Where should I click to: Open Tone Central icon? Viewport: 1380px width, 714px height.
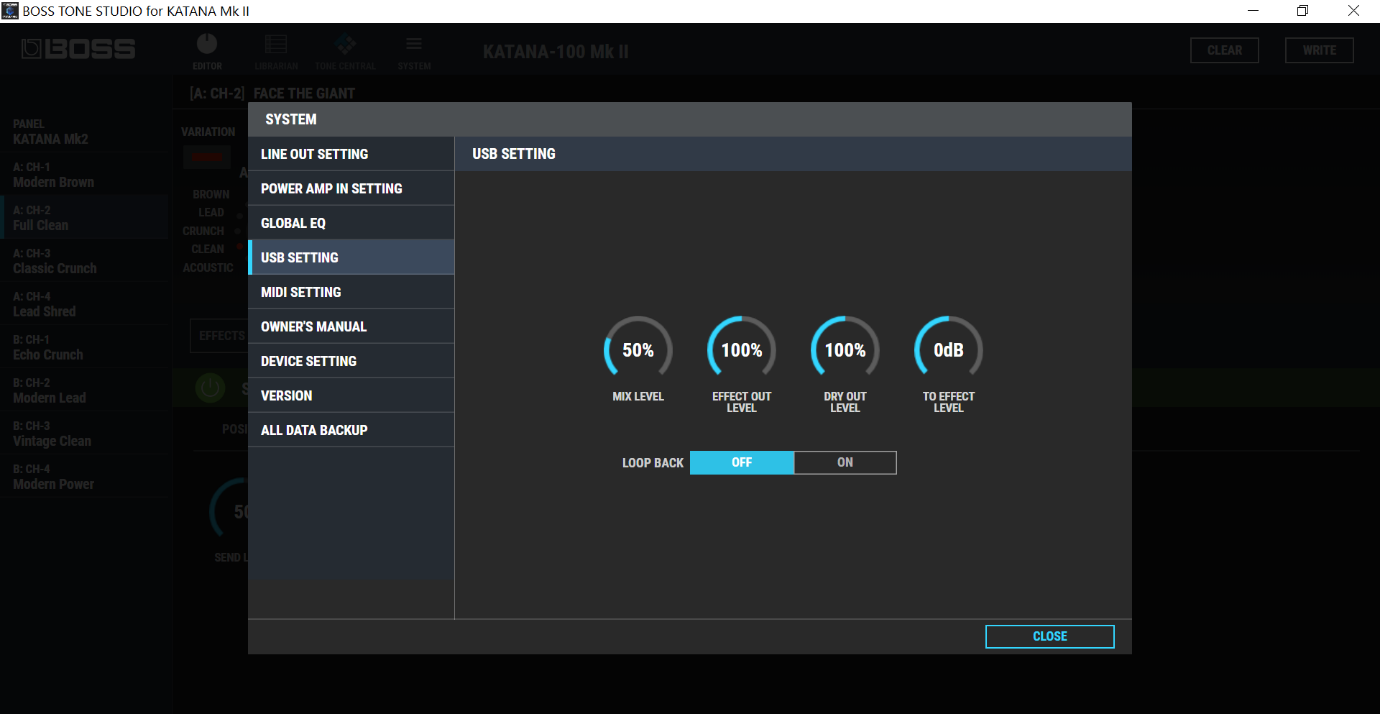point(345,51)
